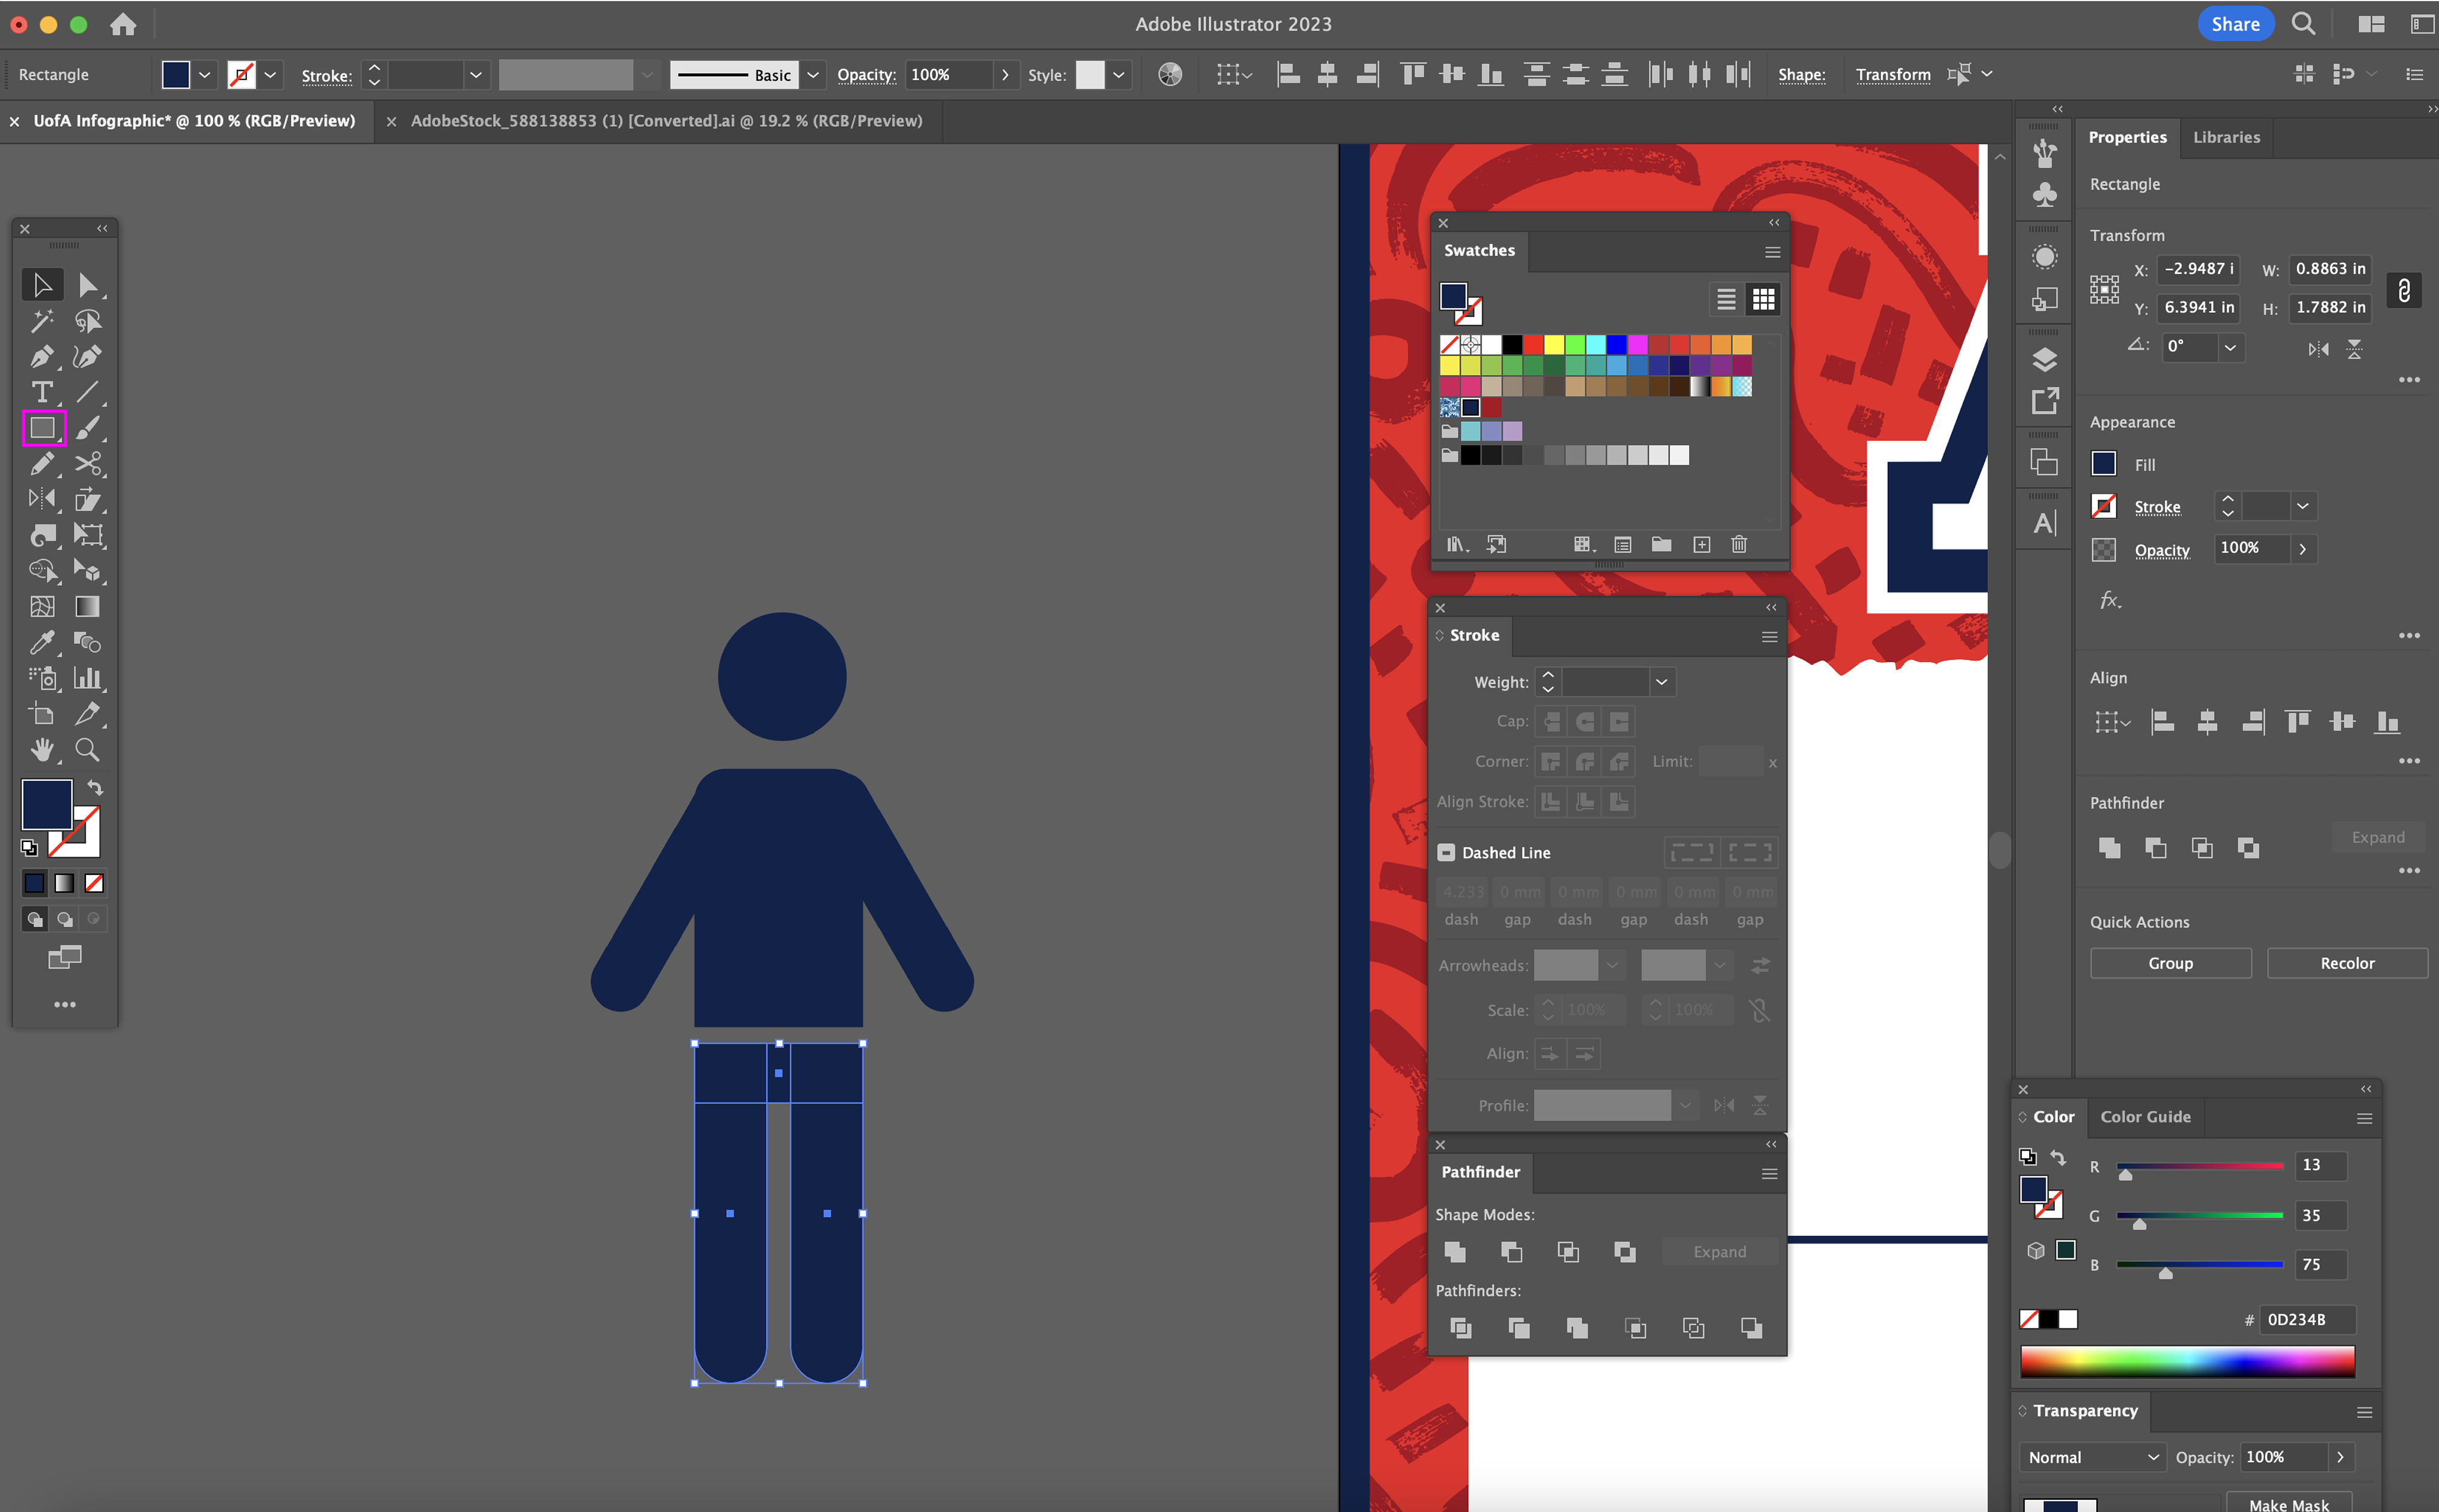Select the Hand tool
The image size is (2439, 1512).
(41, 750)
